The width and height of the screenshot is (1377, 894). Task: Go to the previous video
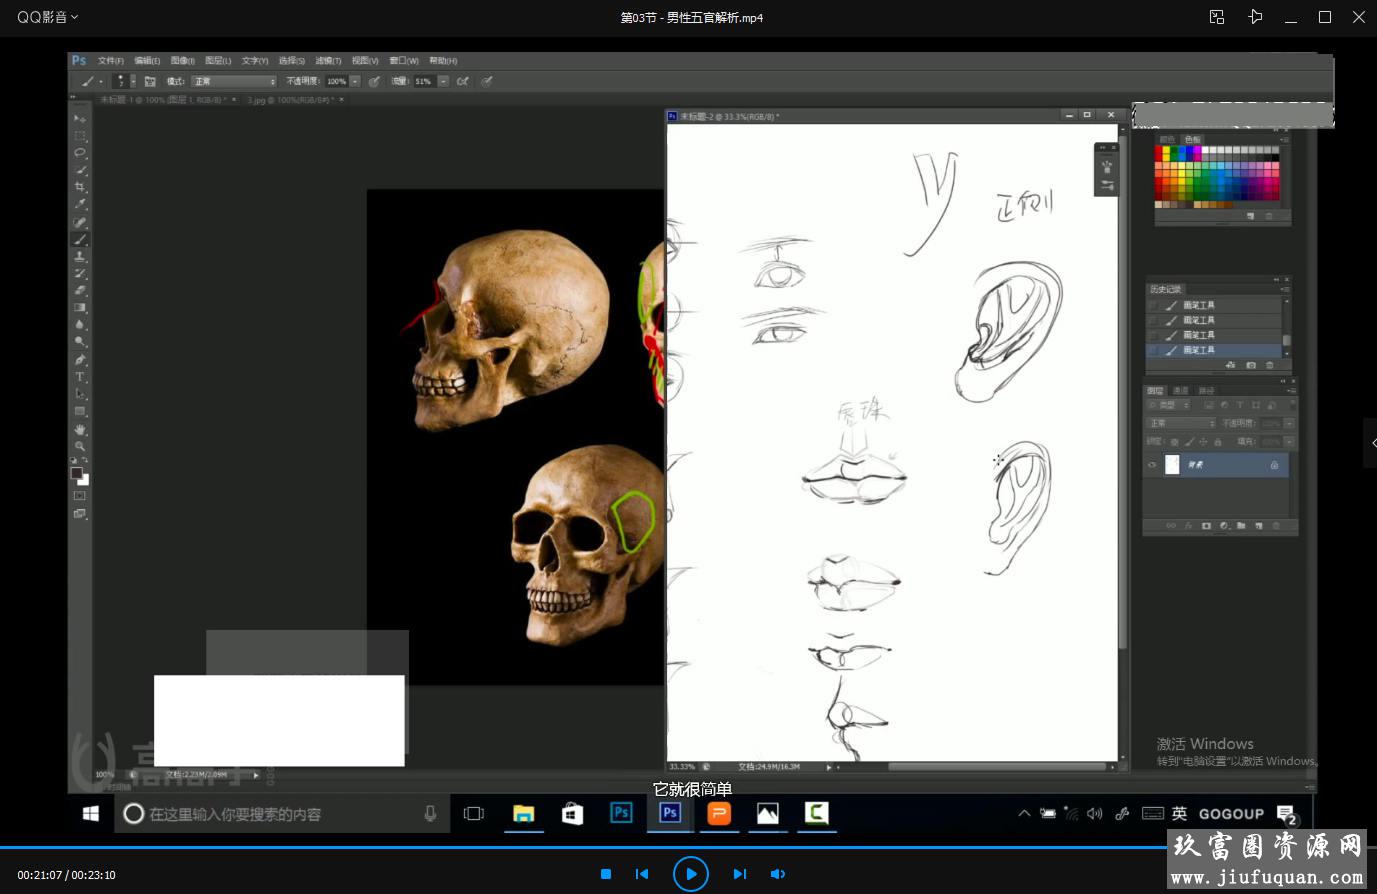click(x=642, y=874)
